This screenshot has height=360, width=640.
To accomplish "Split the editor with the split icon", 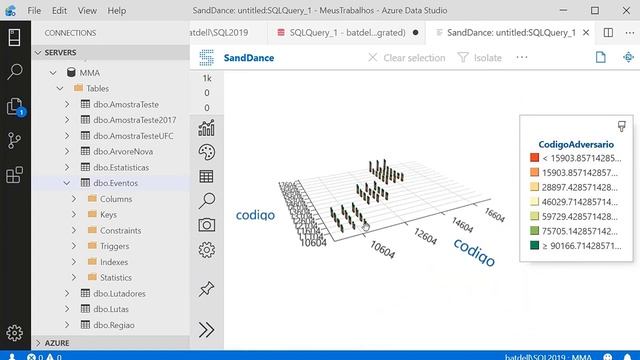I will [x=608, y=33].
